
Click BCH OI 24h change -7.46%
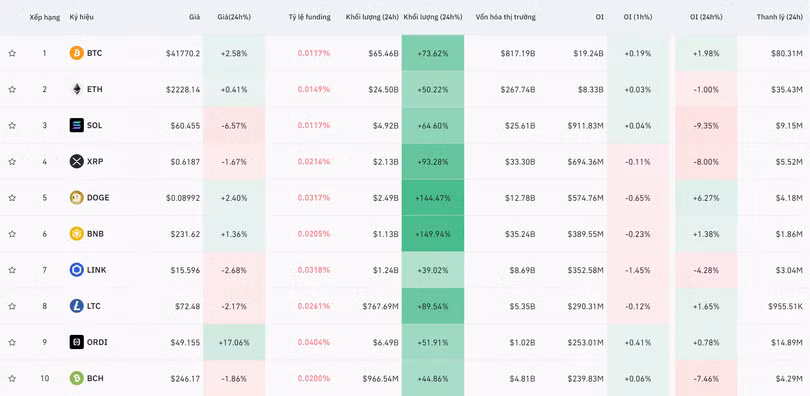[706, 378]
